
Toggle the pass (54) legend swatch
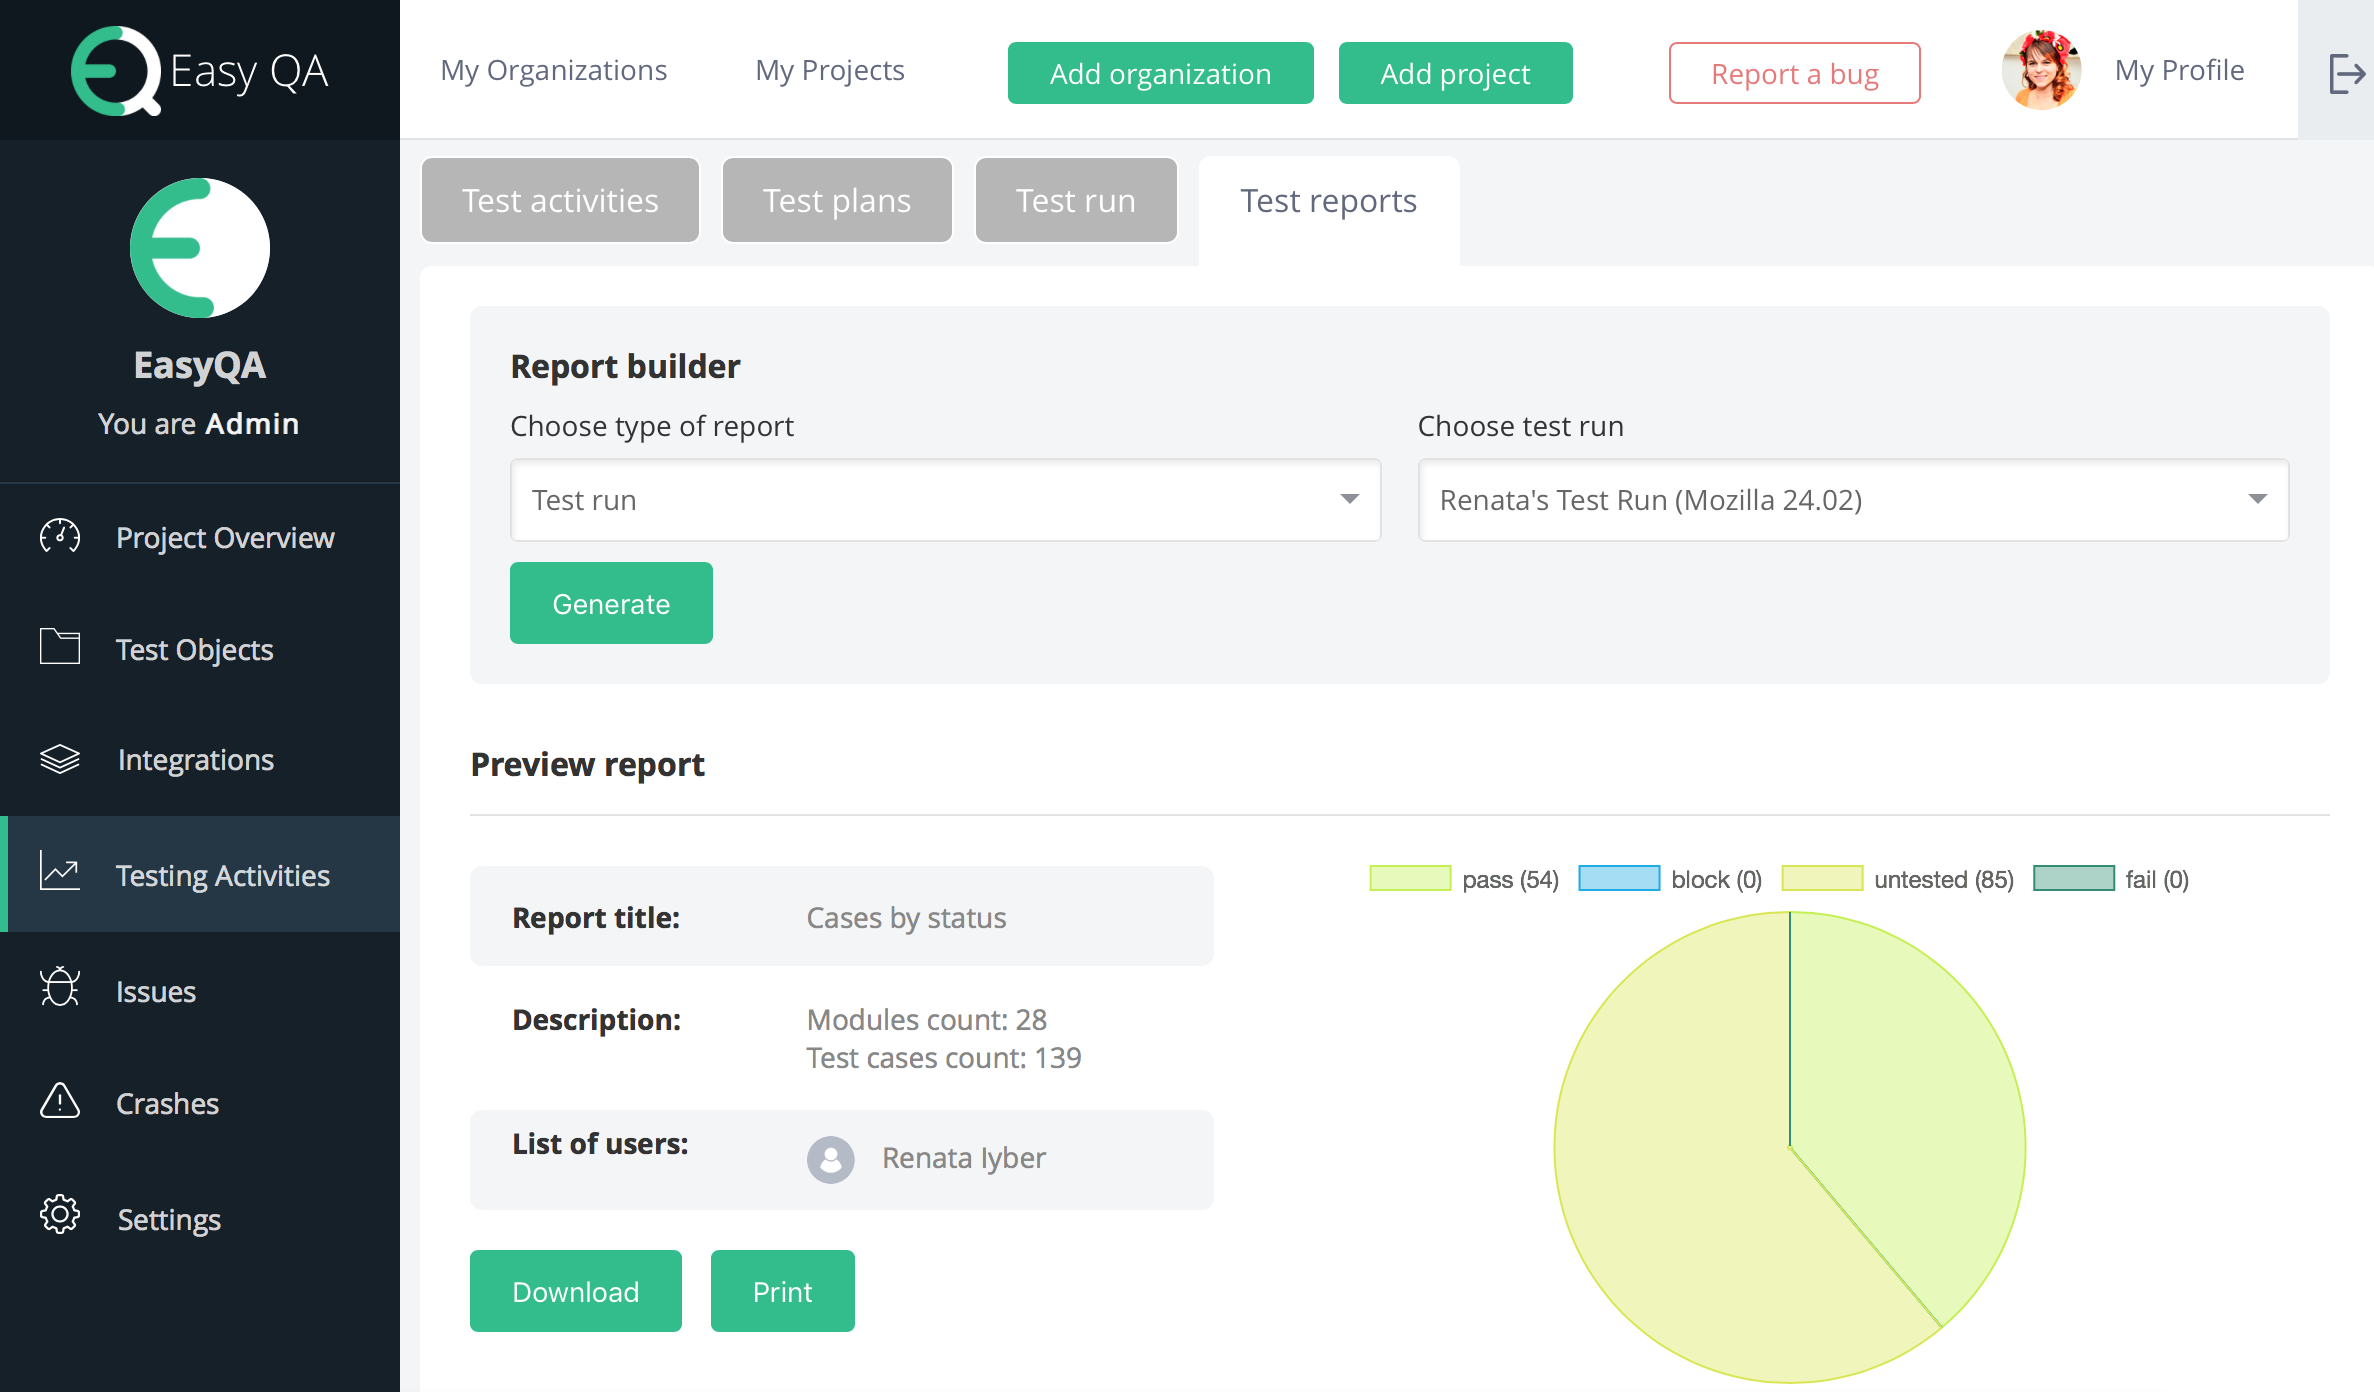click(1410, 878)
